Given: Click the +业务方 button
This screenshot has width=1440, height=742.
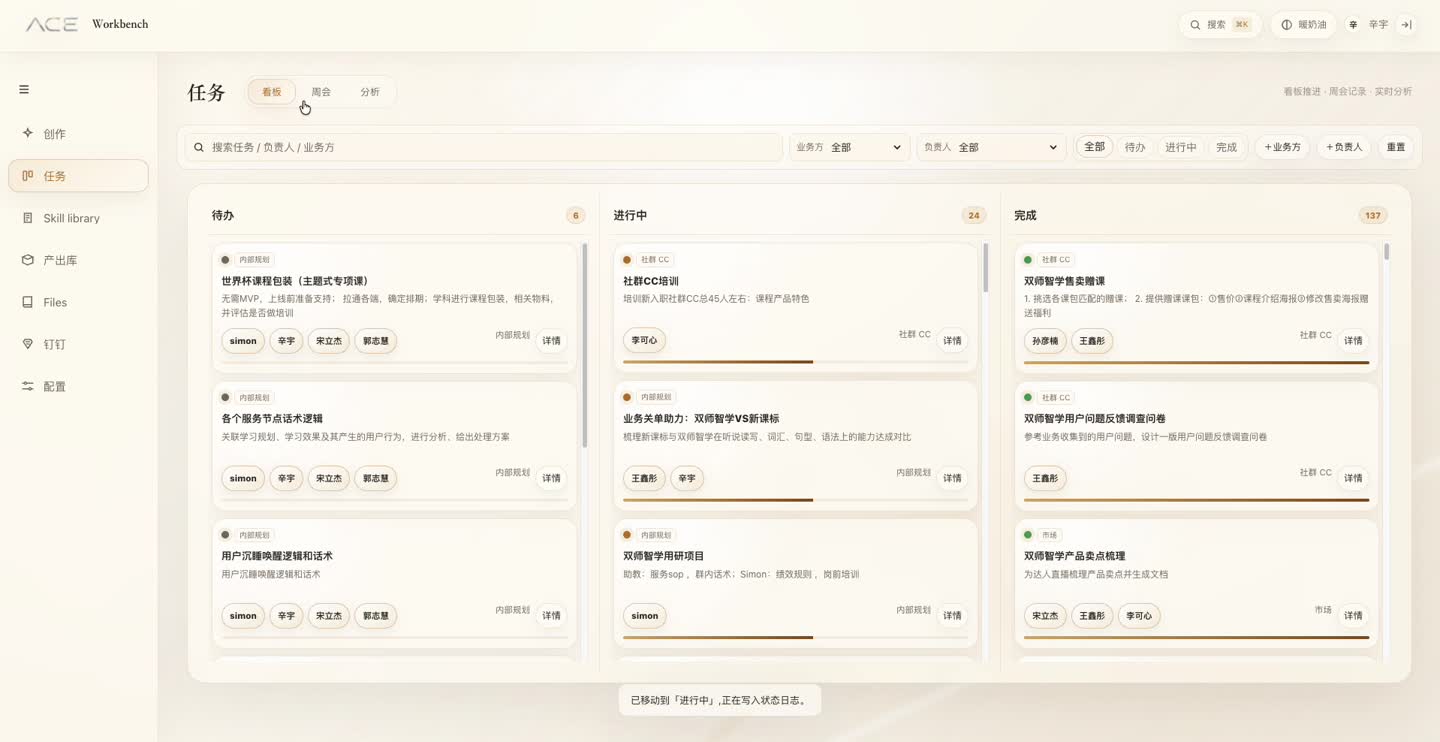Looking at the screenshot, I should 1282,147.
